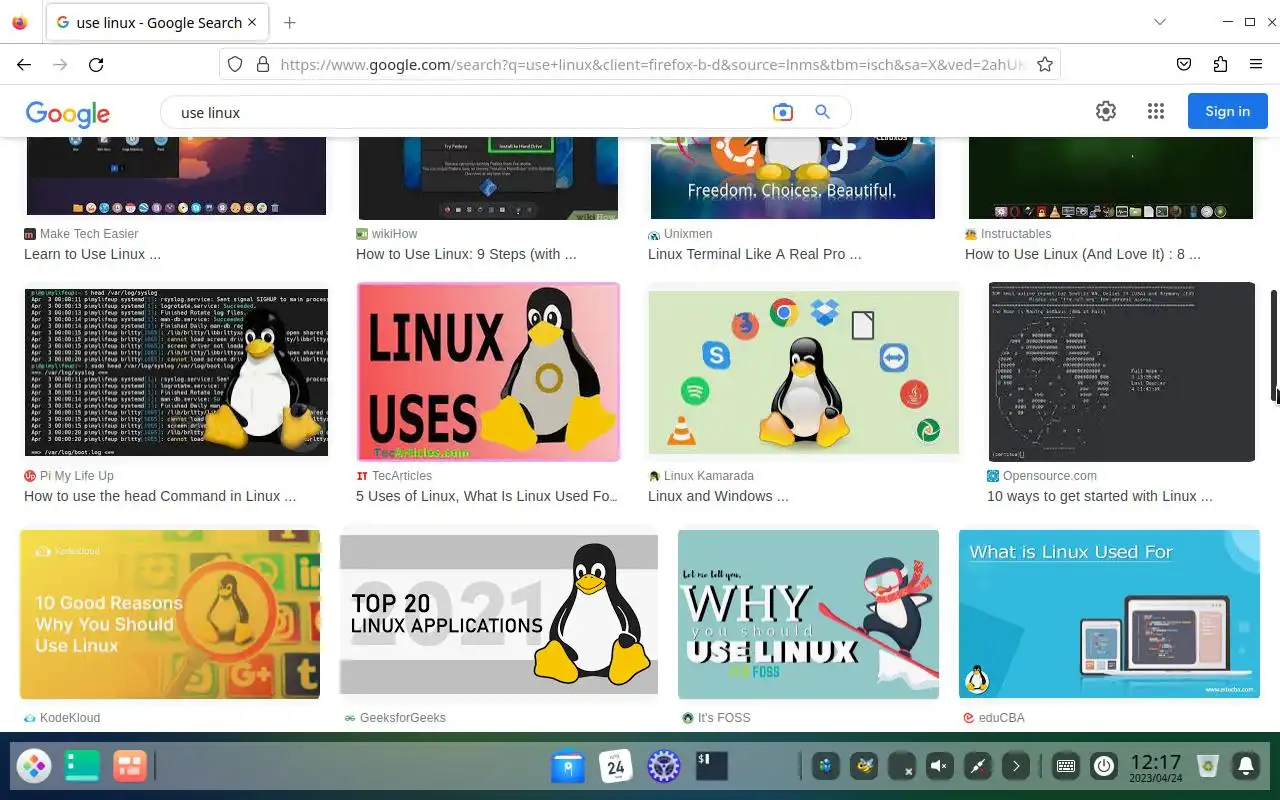Click the site padlock icon
Image resolution: width=1280 pixels, height=800 pixels.
point(263,64)
